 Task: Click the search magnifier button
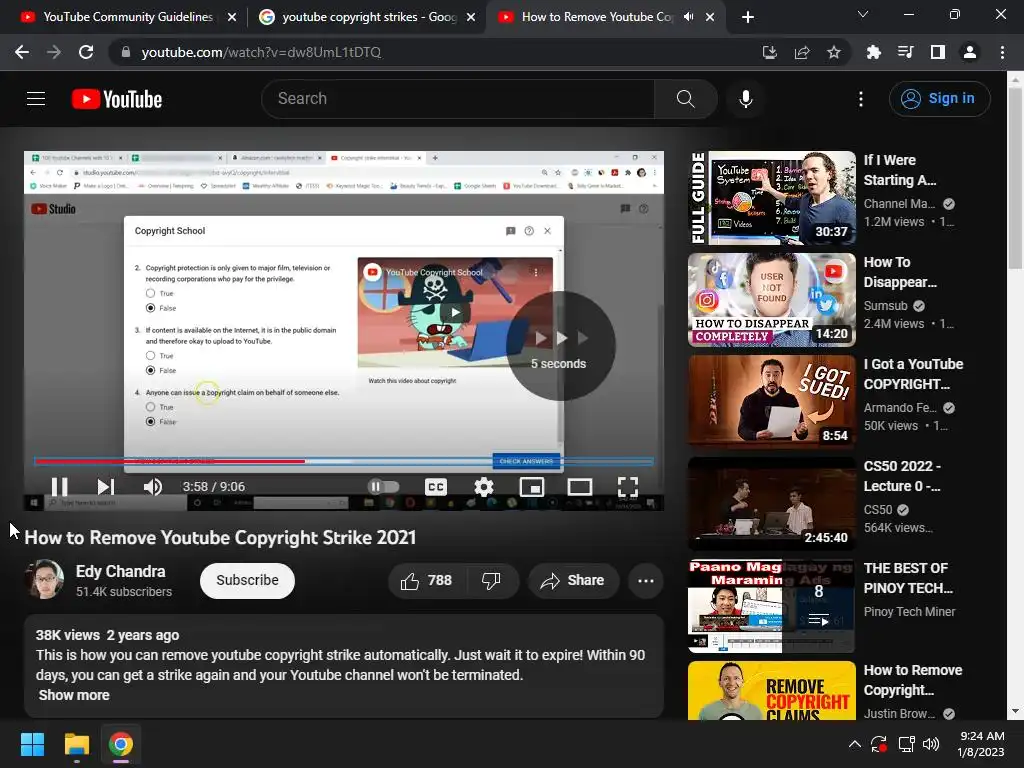pos(685,99)
